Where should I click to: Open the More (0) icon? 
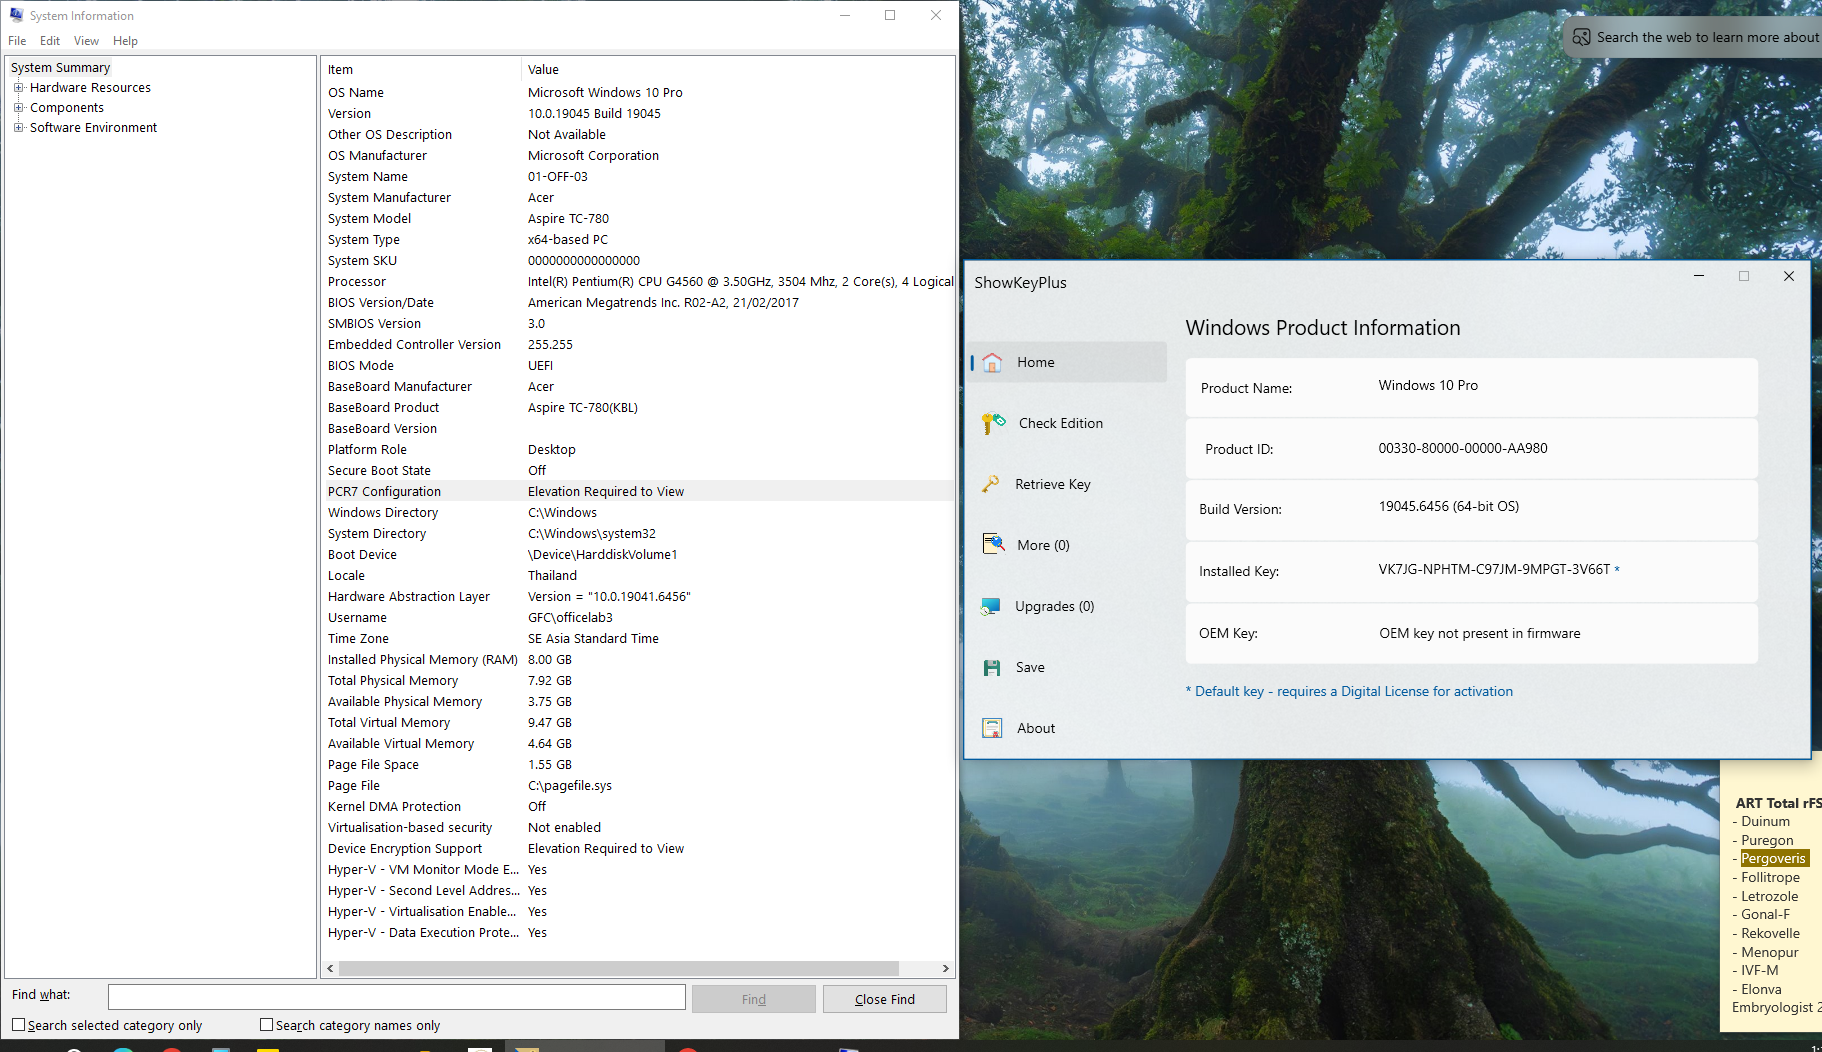pos(993,544)
